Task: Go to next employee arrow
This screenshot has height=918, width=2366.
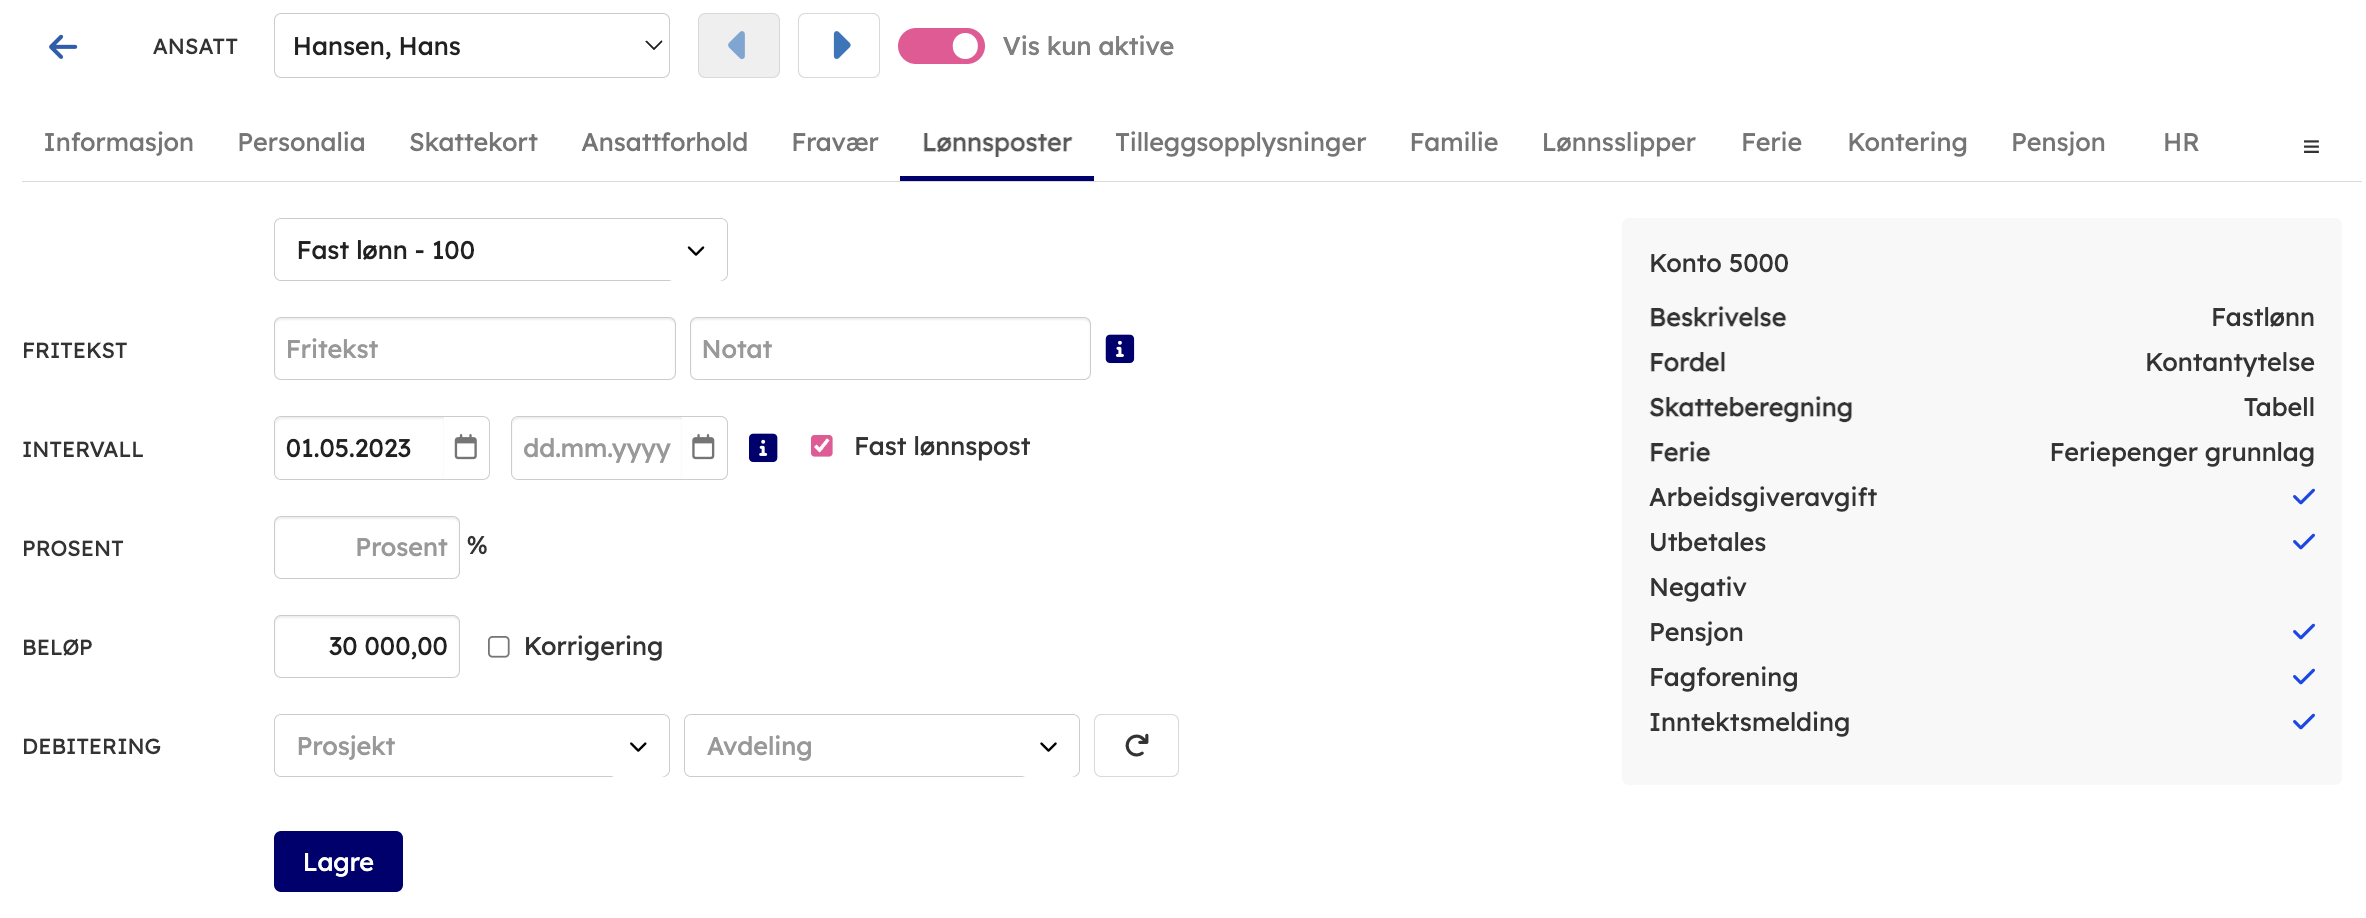Action: coord(839,46)
